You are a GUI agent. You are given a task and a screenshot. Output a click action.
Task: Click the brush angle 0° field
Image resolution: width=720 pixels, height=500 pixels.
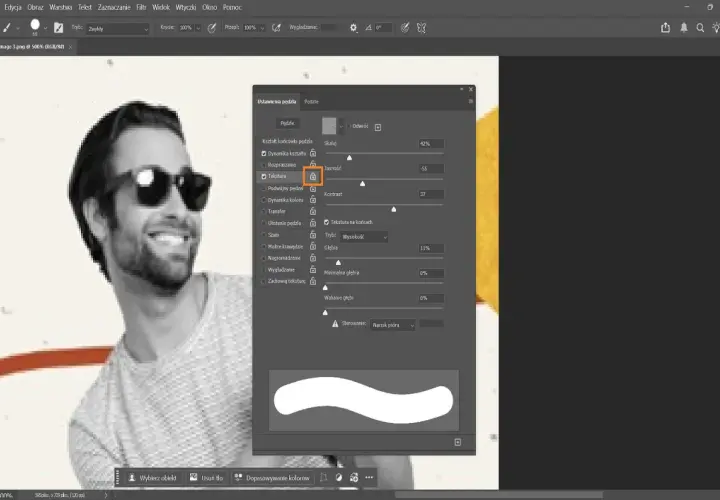[x=383, y=28]
